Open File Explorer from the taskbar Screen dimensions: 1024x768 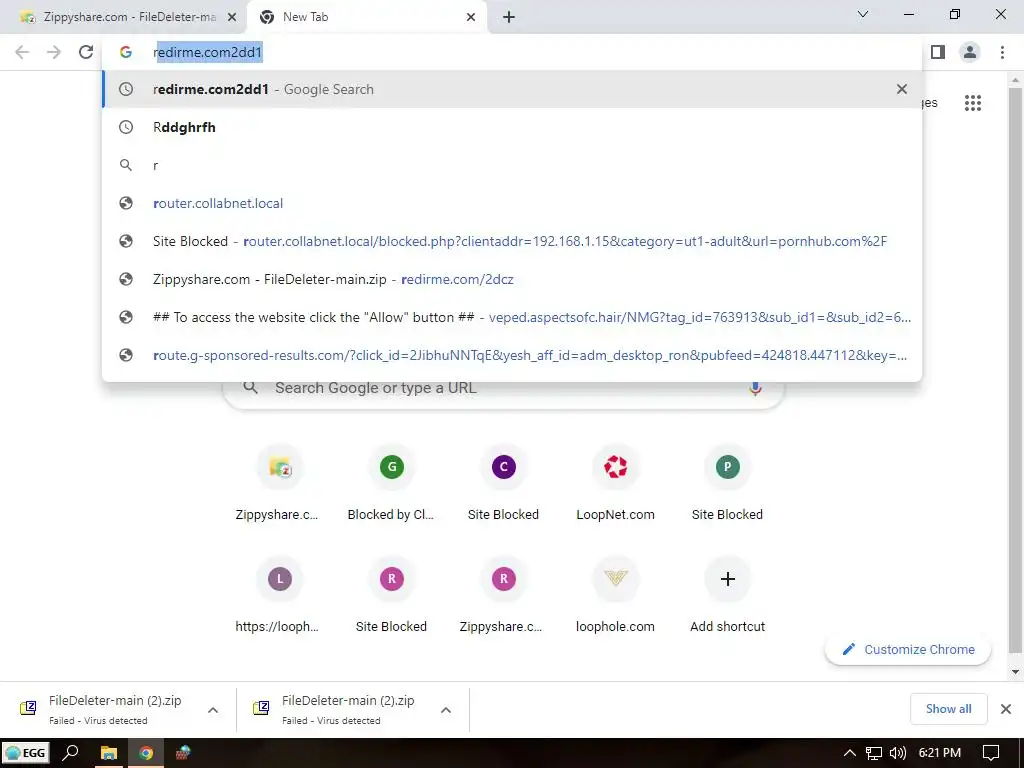point(108,753)
